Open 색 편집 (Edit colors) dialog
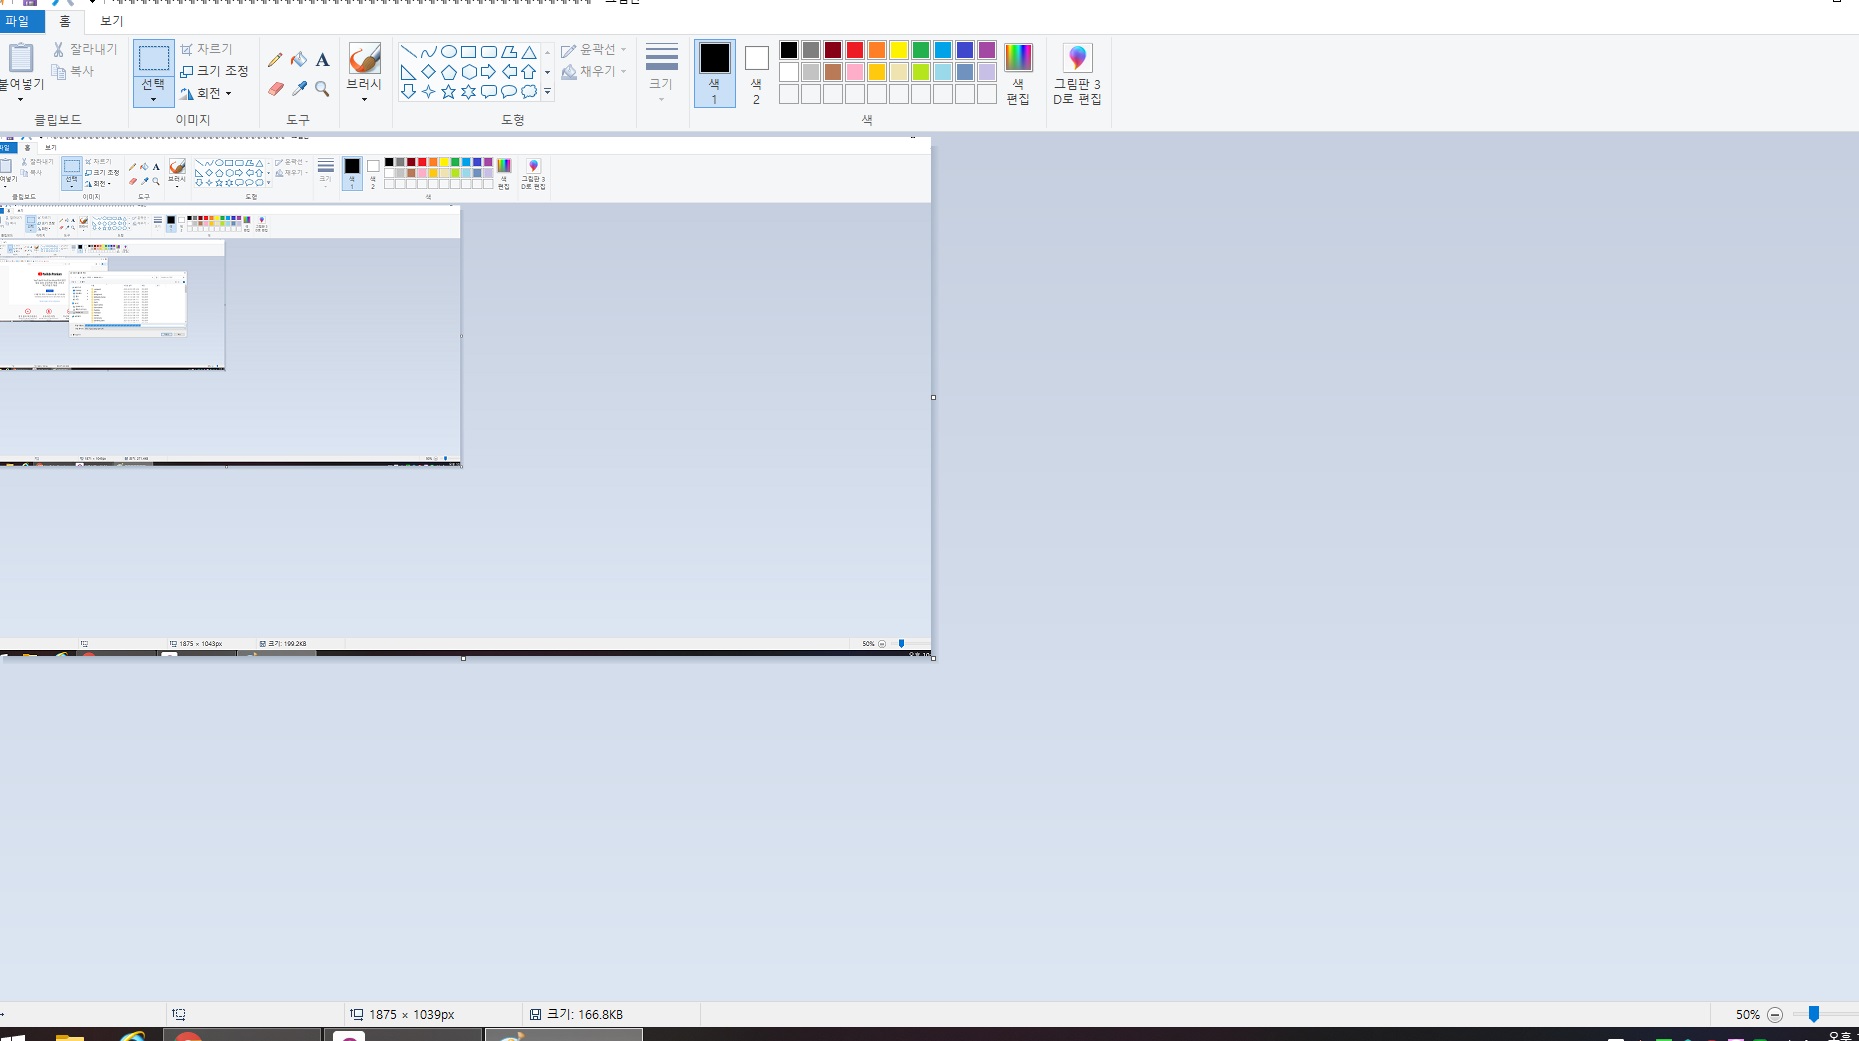This screenshot has width=1859, height=1041. coord(1018,73)
